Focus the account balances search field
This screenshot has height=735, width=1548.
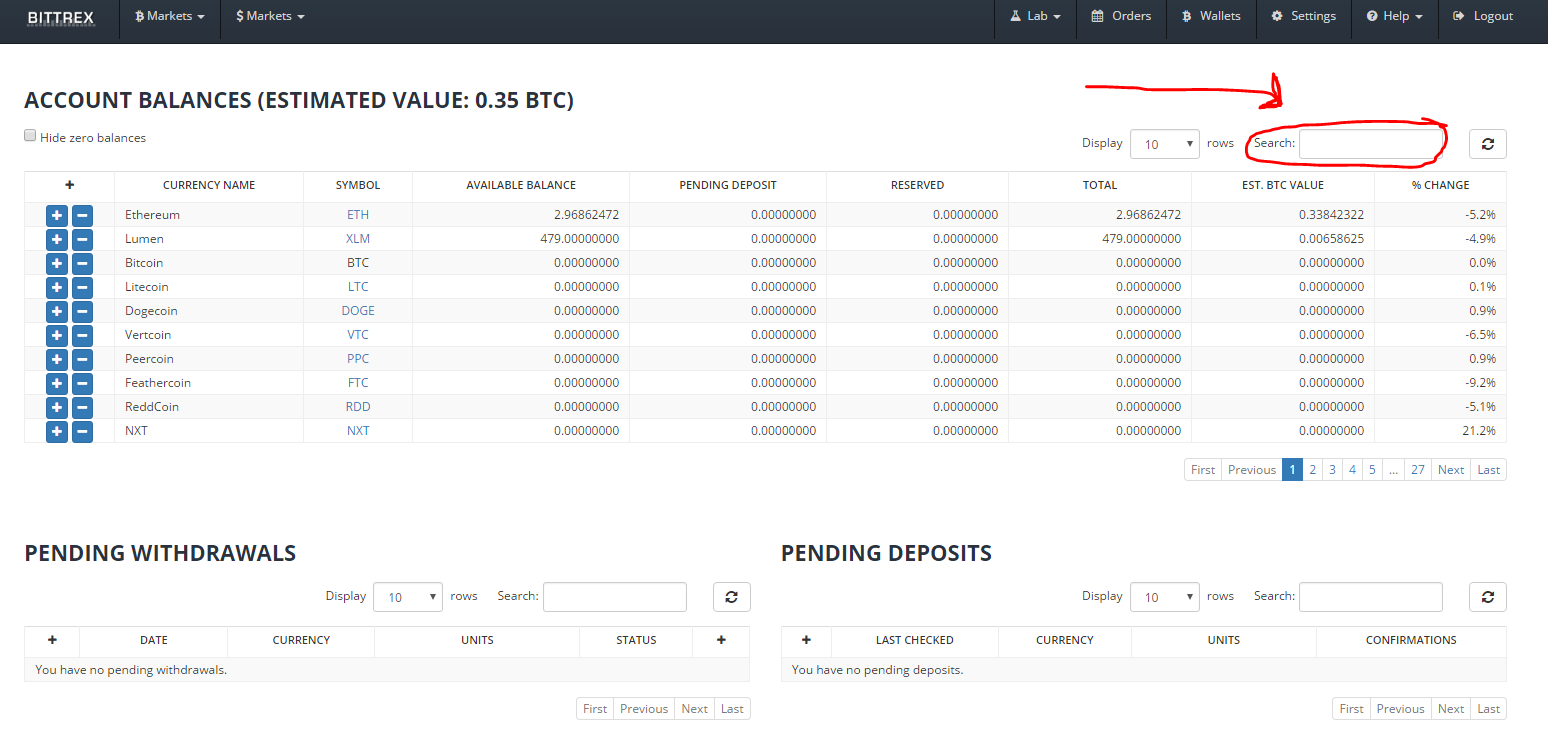tap(1371, 144)
